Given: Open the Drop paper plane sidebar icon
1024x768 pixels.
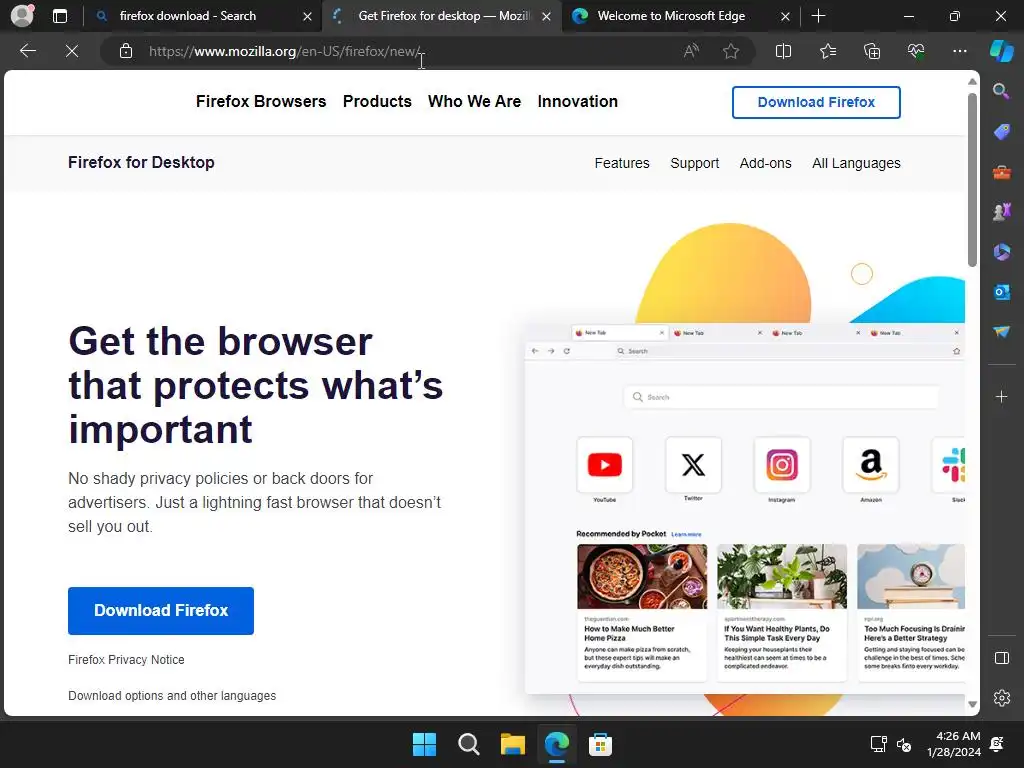Looking at the screenshot, I should [1001, 332].
